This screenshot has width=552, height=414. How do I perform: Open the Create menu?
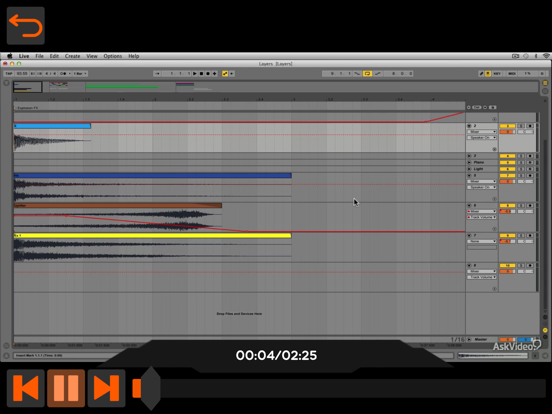tap(73, 56)
